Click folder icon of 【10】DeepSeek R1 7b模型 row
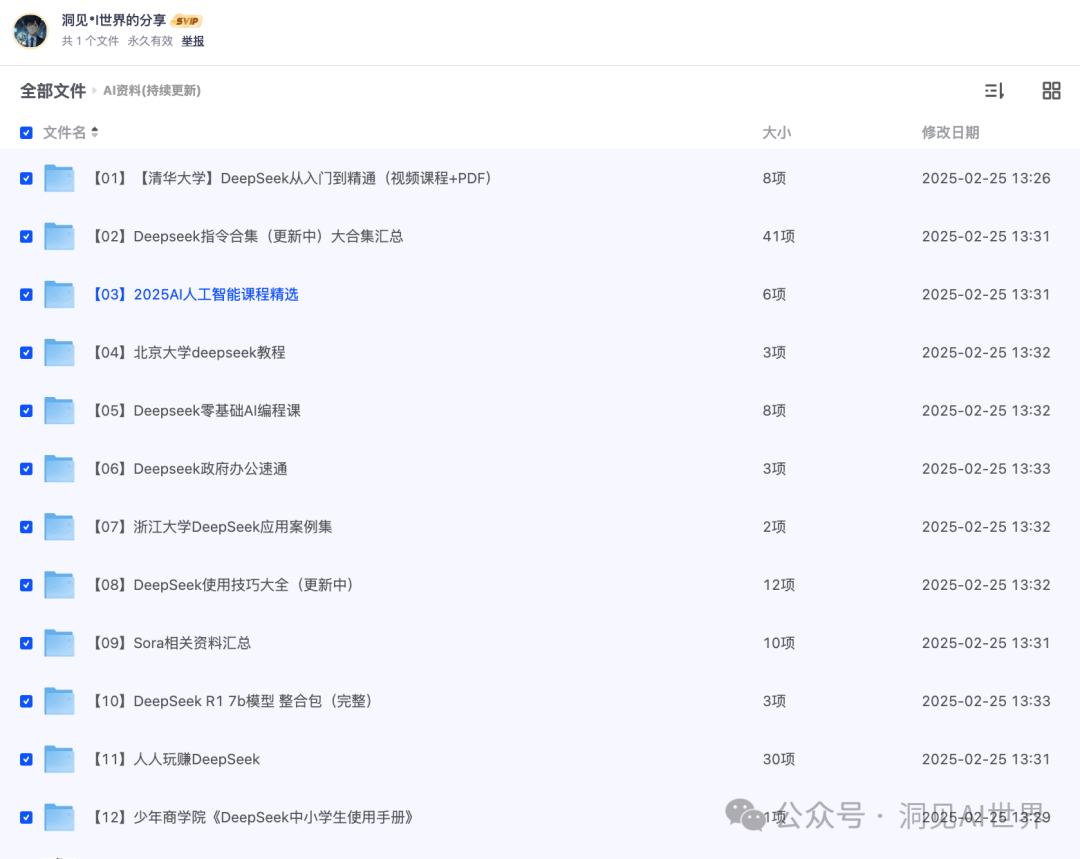Viewport: 1080px width, 859px height. (x=59, y=701)
